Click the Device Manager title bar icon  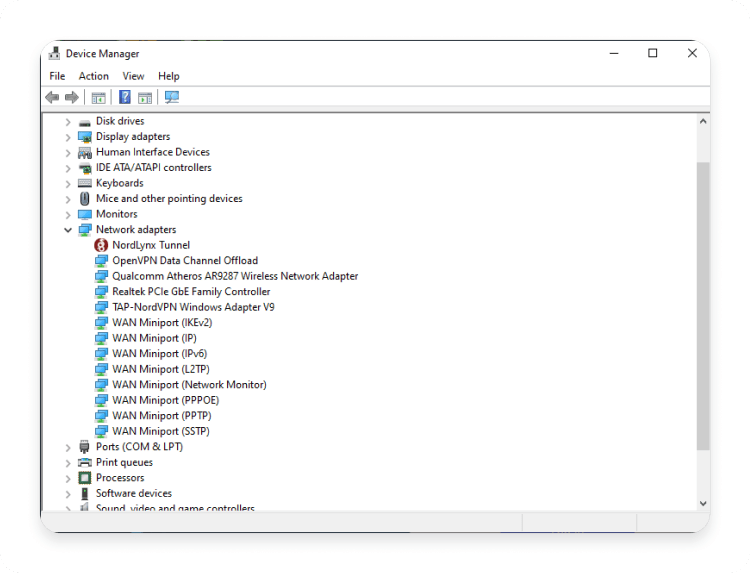tap(55, 53)
